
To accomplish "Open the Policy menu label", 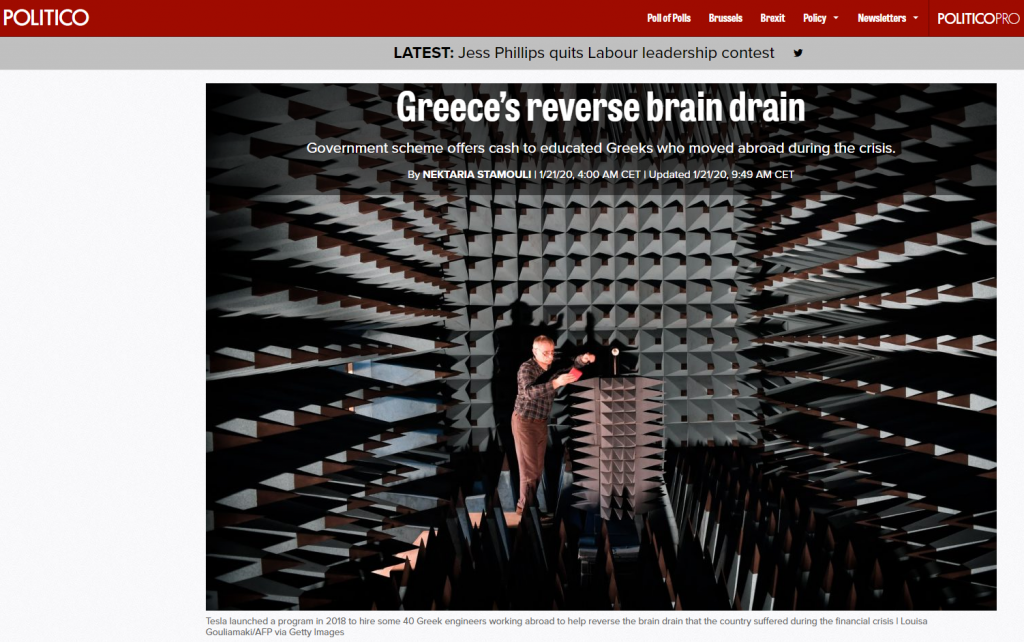I will click(814, 18).
